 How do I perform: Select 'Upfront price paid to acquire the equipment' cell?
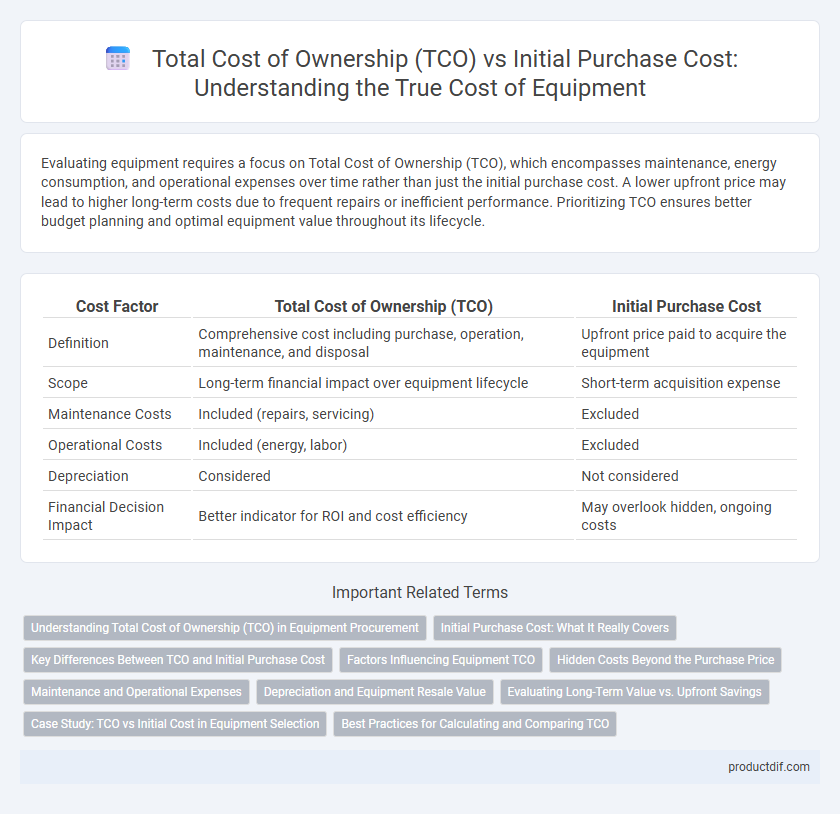686,343
